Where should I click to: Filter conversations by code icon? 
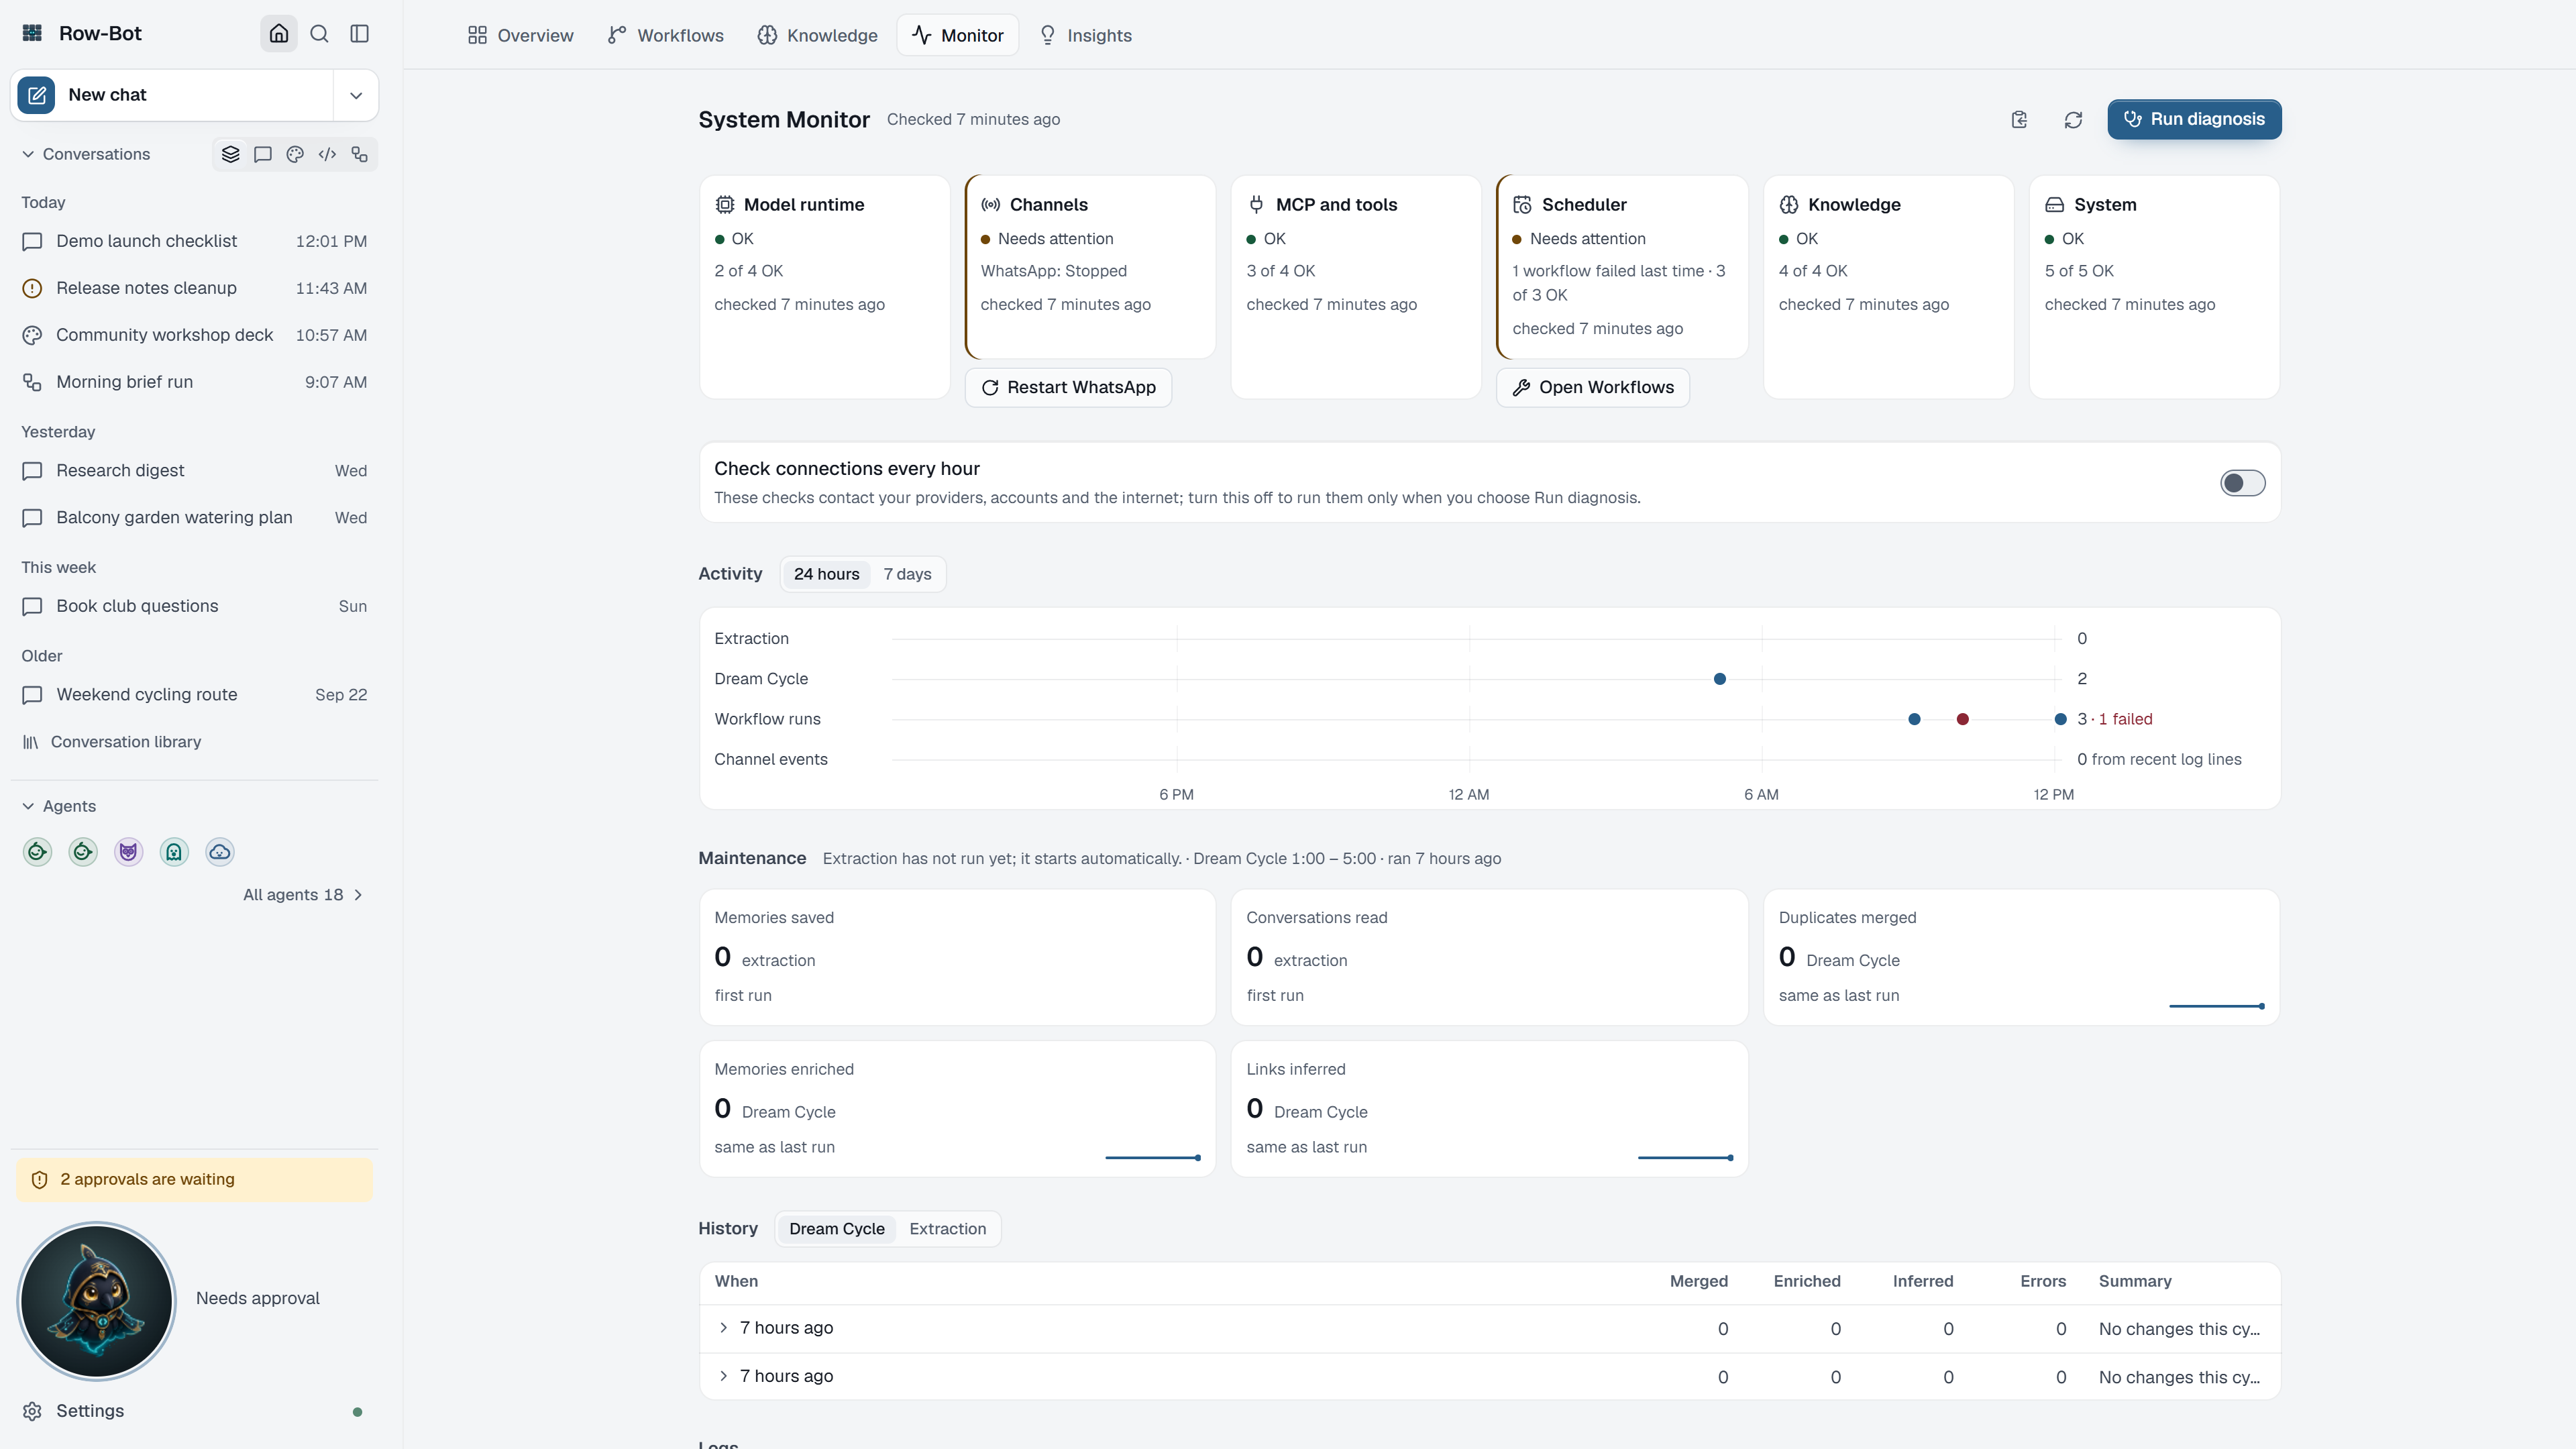[x=327, y=154]
